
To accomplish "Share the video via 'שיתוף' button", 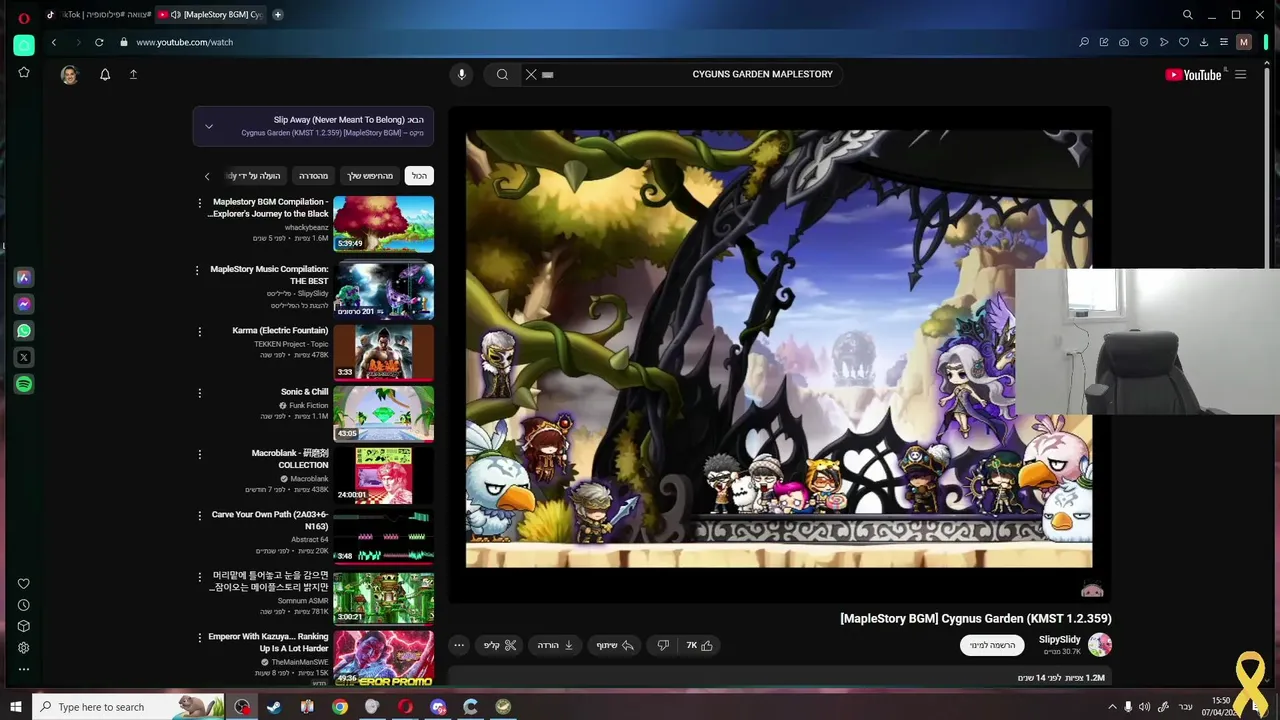I will (615, 645).
